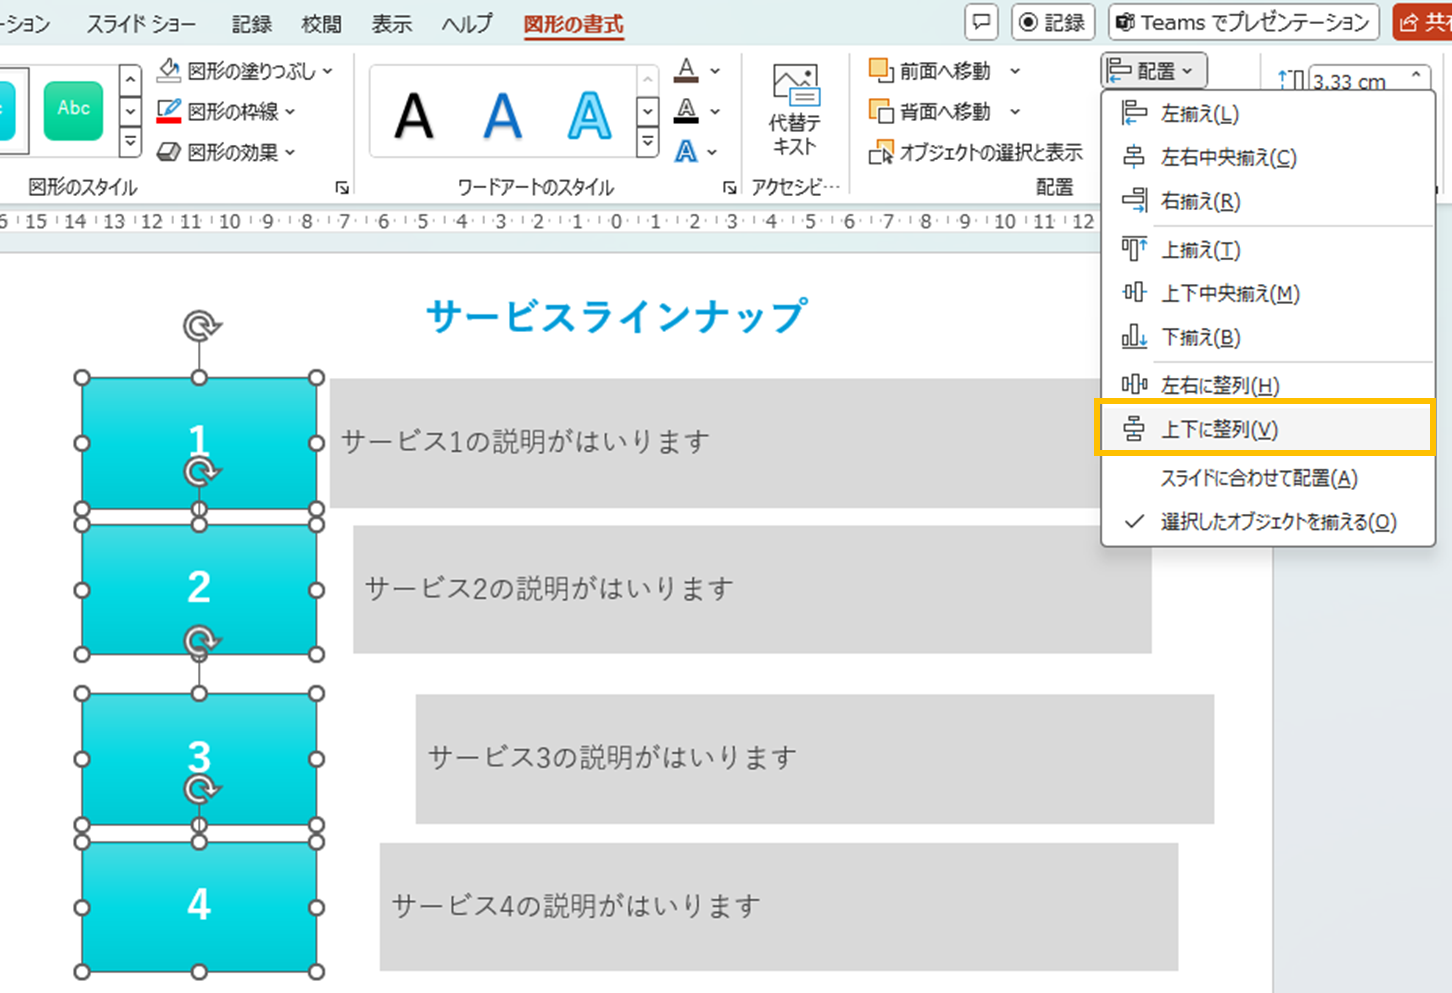Choose 左右に整列(H) distribute horizontally
The height and width of the screenshot is (993, 1452).
pos(1268,385)
